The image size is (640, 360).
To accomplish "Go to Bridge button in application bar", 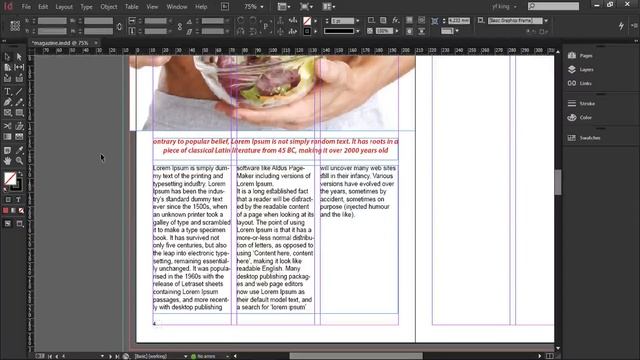I will click(x=225, y=7).
